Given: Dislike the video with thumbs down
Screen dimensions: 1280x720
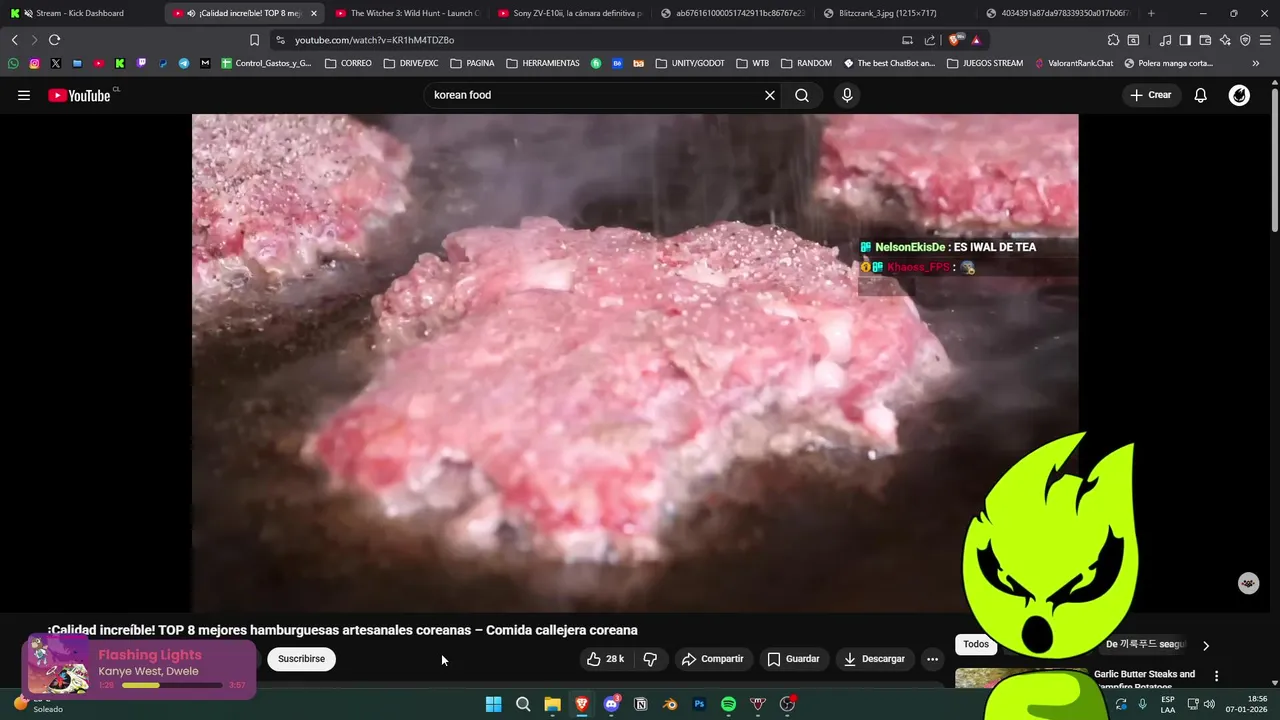Looking at the screenshot, I should tap(650, 659).
